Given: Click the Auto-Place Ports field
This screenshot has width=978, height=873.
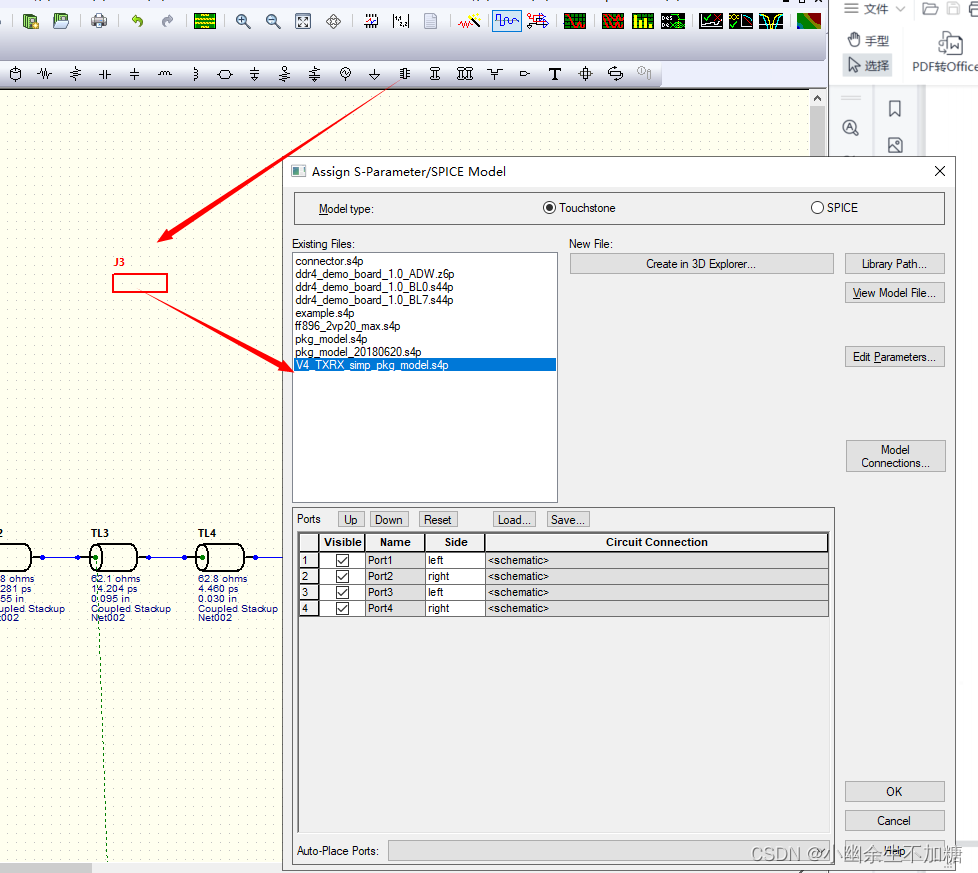Looking at the screenshot, I should 609,851.
